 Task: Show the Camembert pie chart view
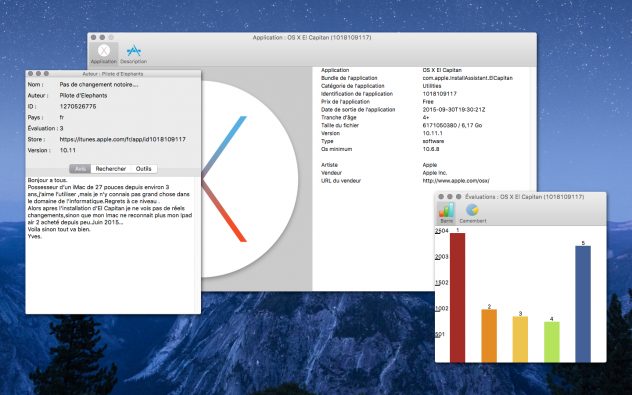[473, 212]
